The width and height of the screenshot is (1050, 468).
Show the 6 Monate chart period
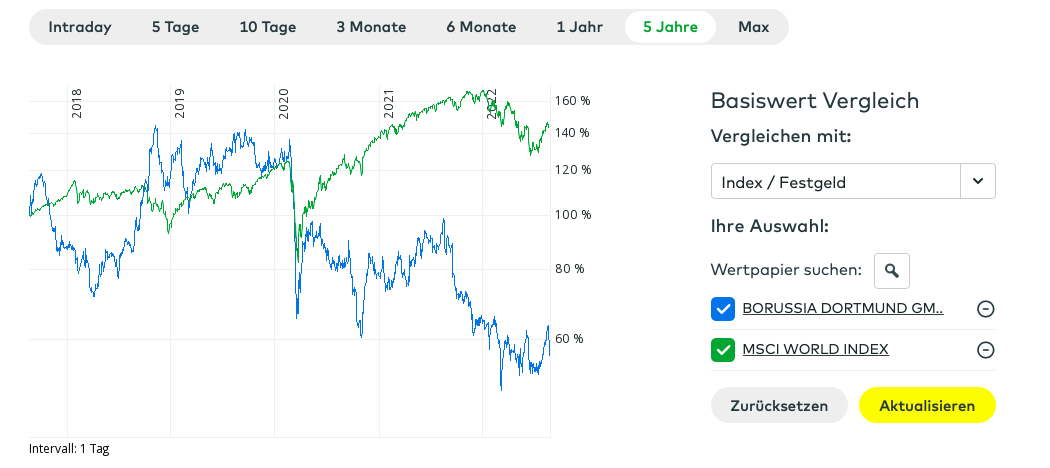point(481,27)
